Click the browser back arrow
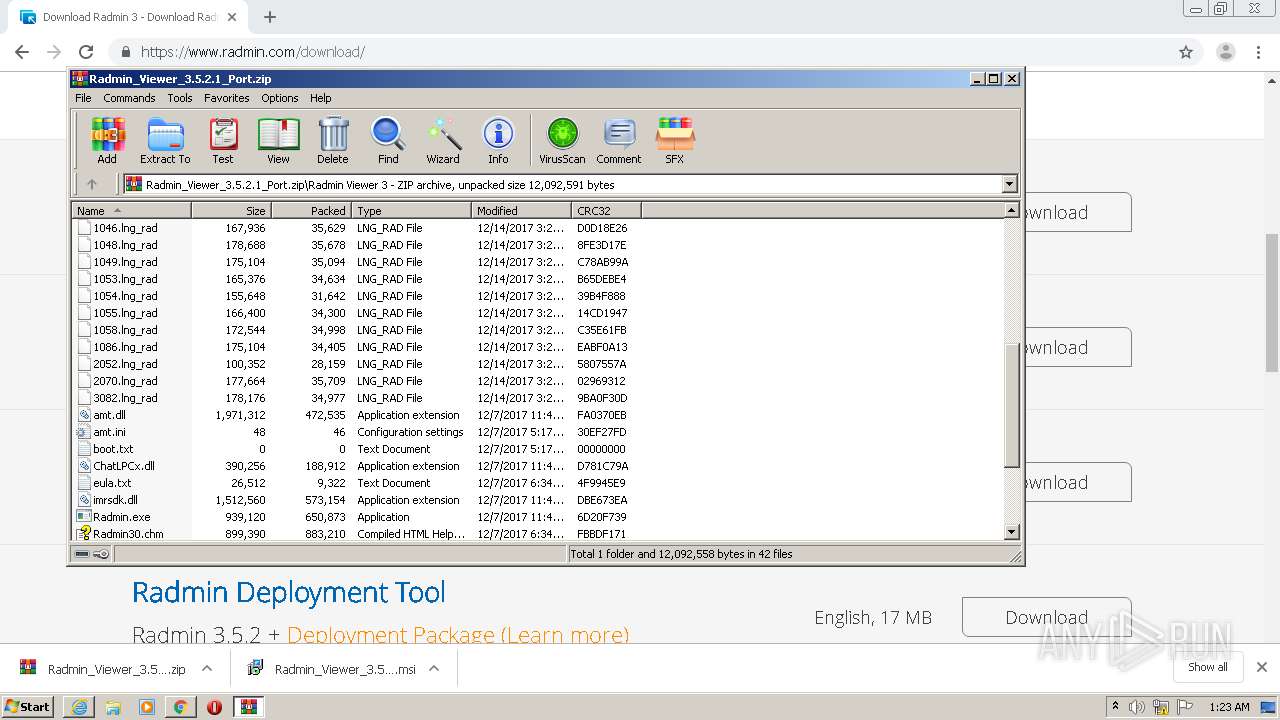Screen dimensions: 1280x720 pos(22,52)
